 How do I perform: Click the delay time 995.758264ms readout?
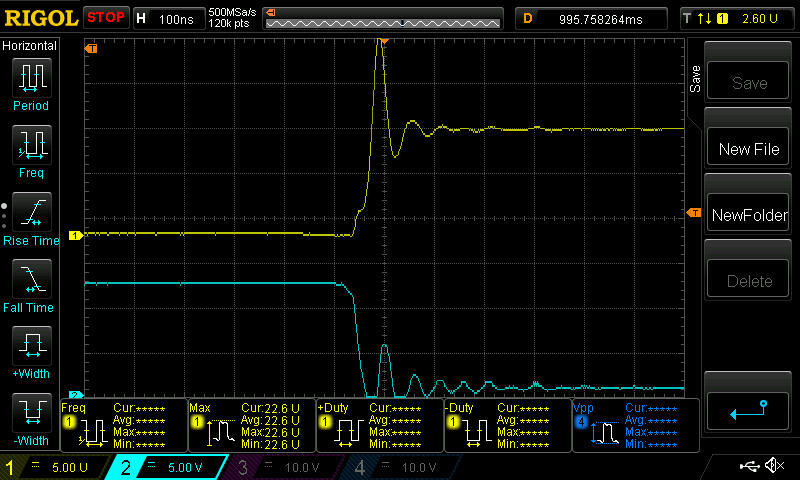(x=601, y=19)
